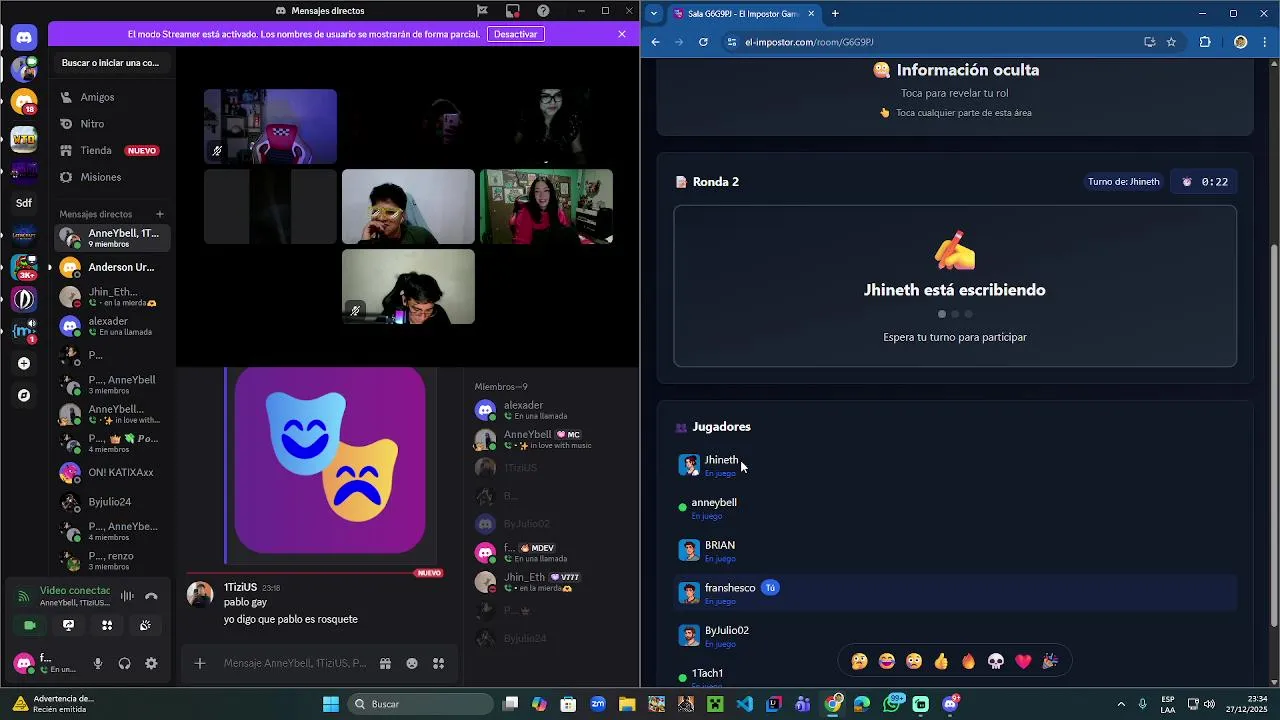Open soundboard icon in Discord call panel
This screenshot has width=1280, height=720.
(145, 625)
